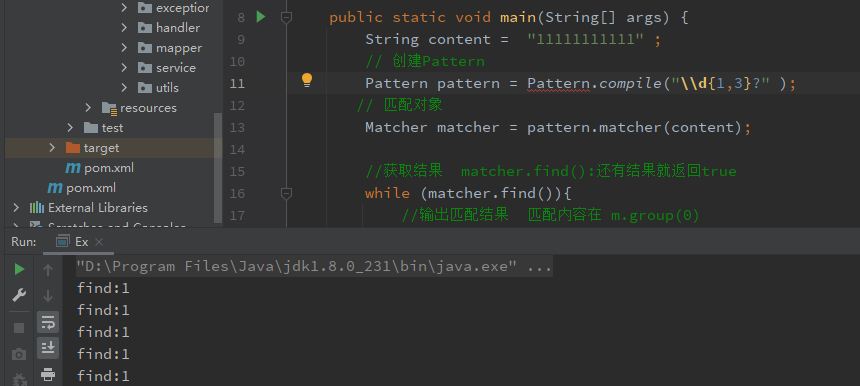Expand External Libraries node

16,207
